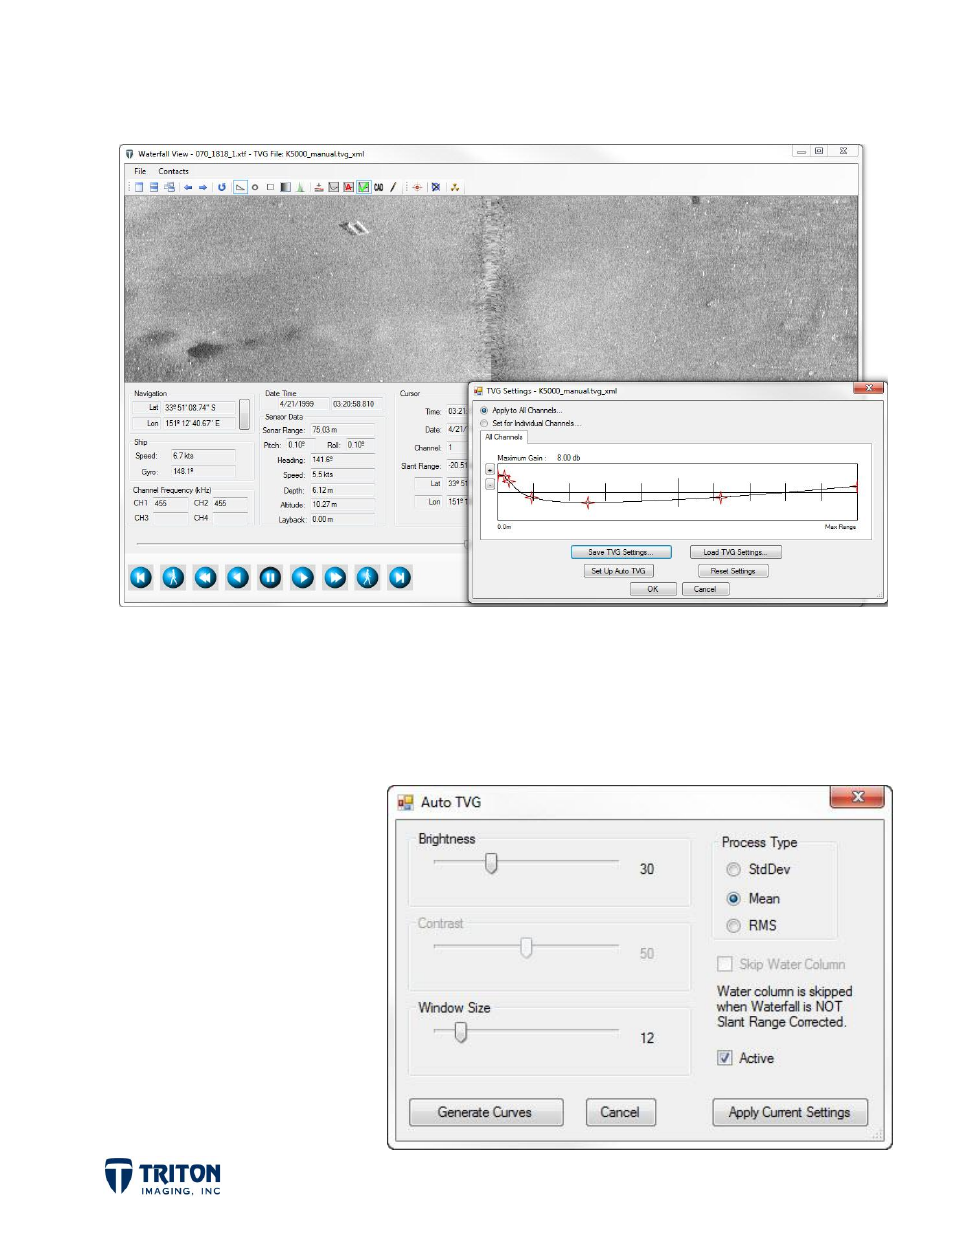Select the rectangle tool icon

point(270,187)
